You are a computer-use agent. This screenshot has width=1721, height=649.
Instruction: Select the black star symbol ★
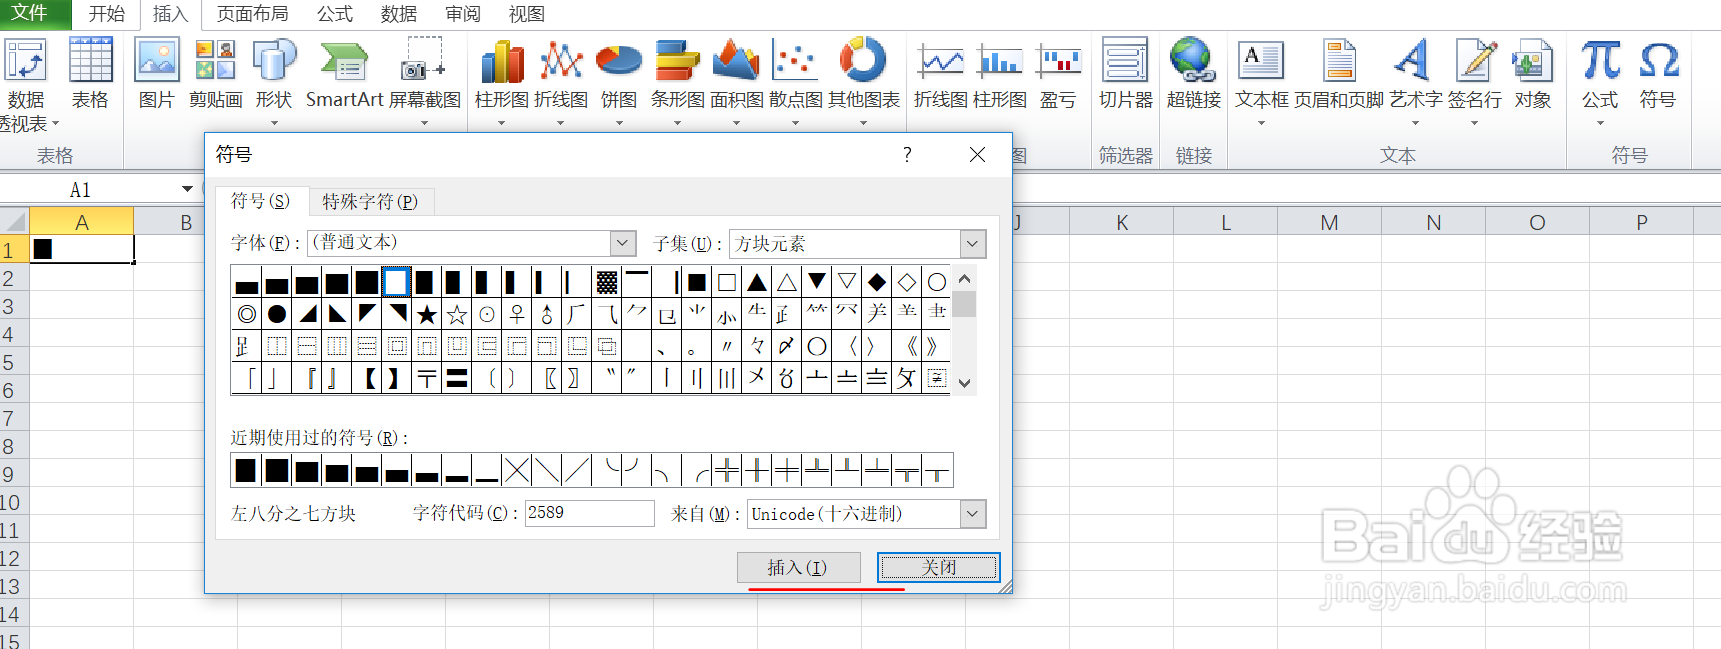pyautogui.click(x=427, y=315)
